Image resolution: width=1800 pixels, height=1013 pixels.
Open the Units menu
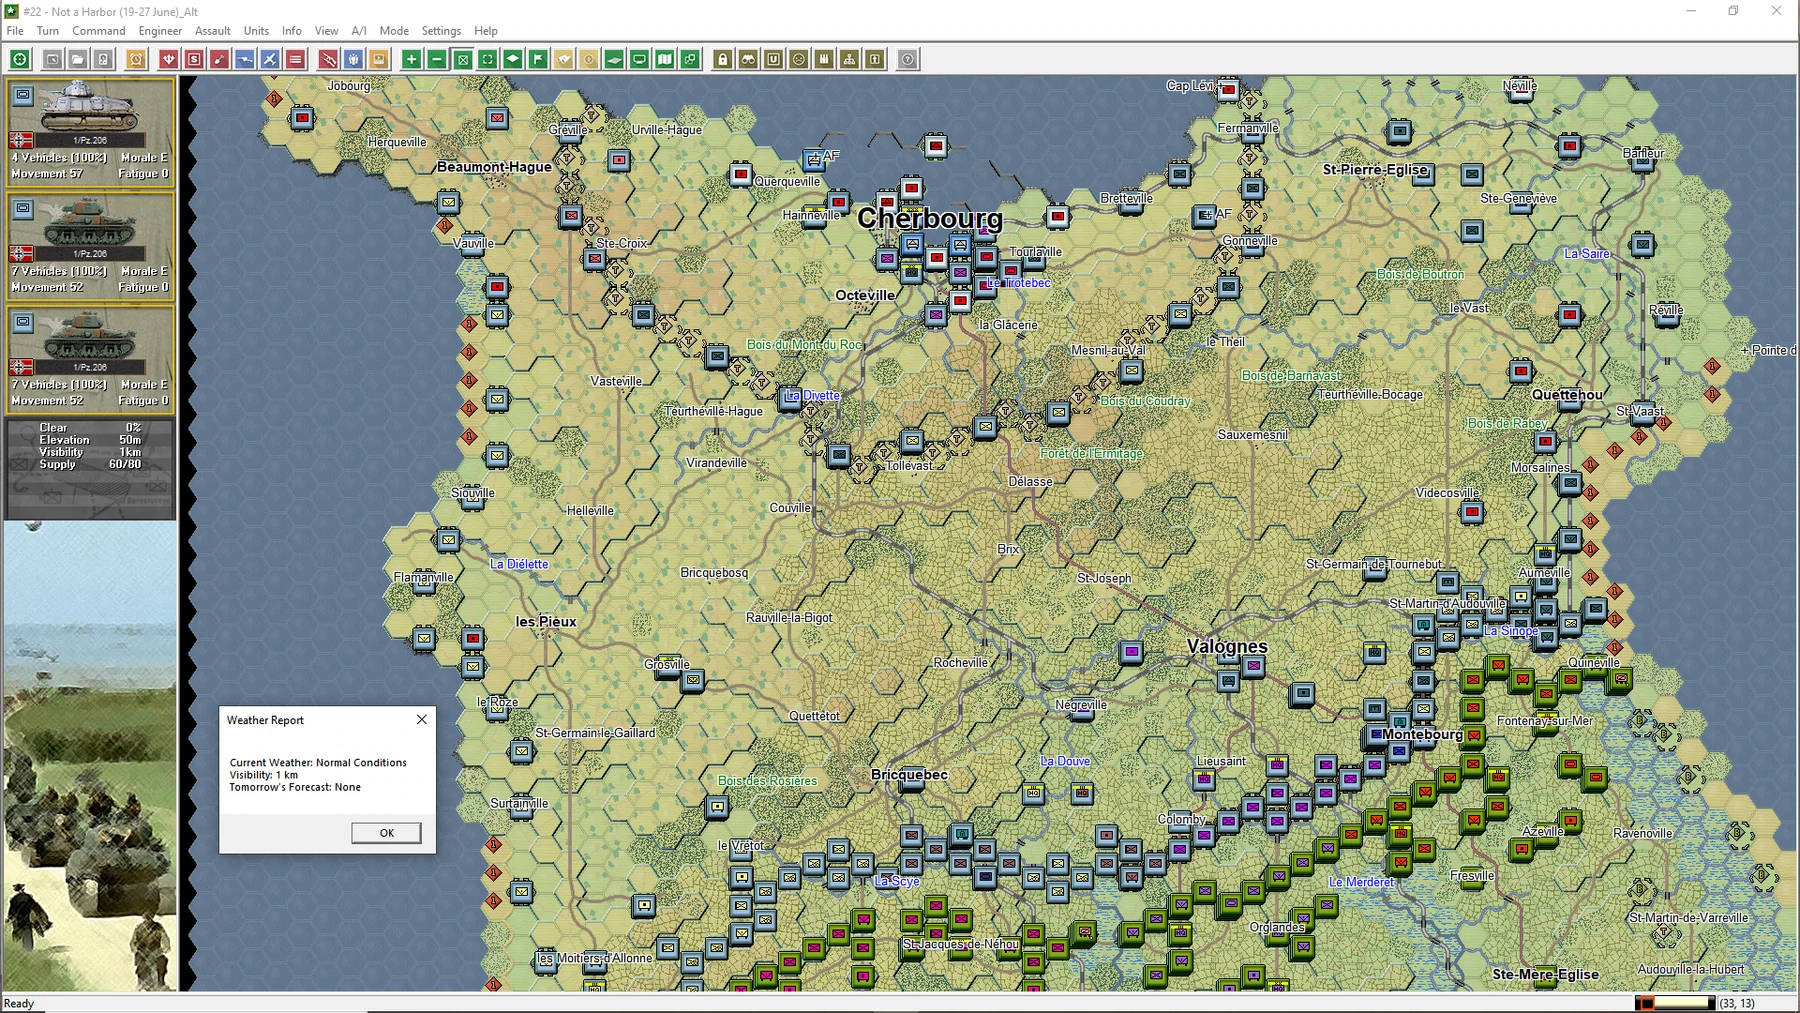(x=255, y=31)
